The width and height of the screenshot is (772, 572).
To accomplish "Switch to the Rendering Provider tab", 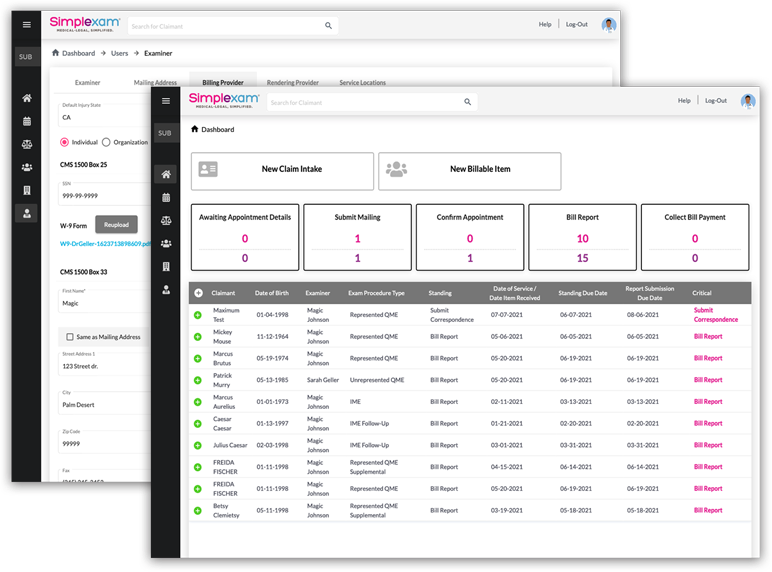I will (294, 83).
